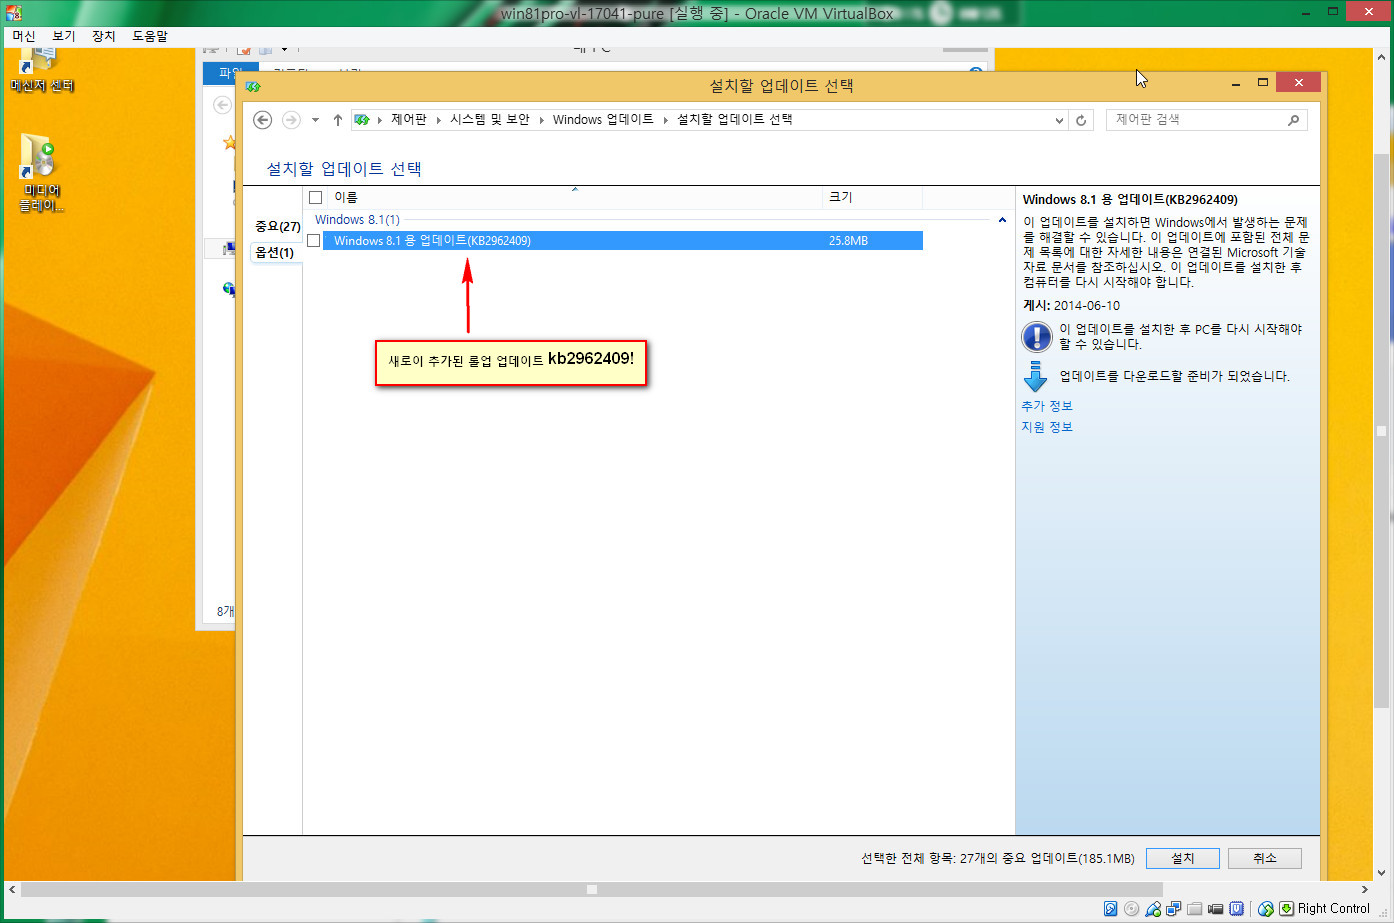Click the Windows Update icon in the window title bar
This screenshot has height=923, width=1394.
253,87
